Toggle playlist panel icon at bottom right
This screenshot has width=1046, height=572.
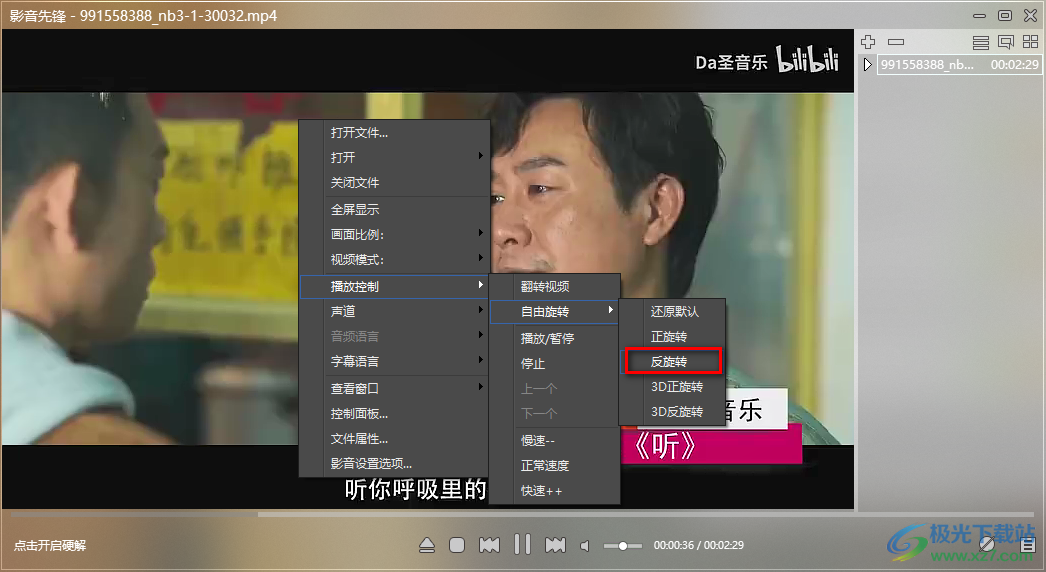pyautogui.click(x=1028, y=545)
